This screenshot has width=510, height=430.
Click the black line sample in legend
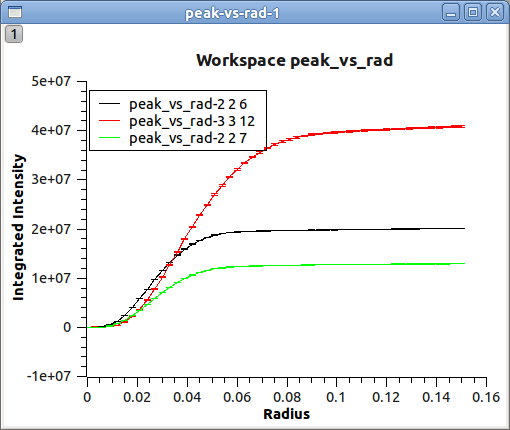pos(109,104)
